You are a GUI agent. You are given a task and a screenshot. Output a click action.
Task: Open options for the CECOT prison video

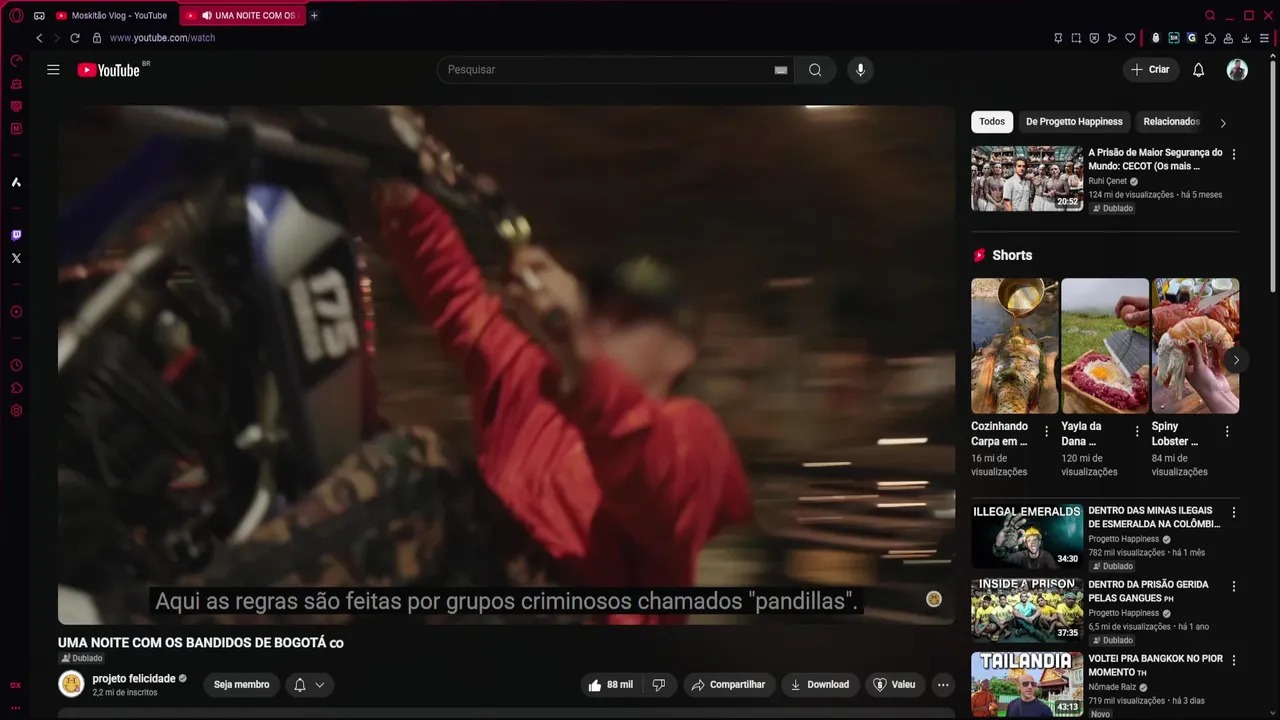point(1233,155)
